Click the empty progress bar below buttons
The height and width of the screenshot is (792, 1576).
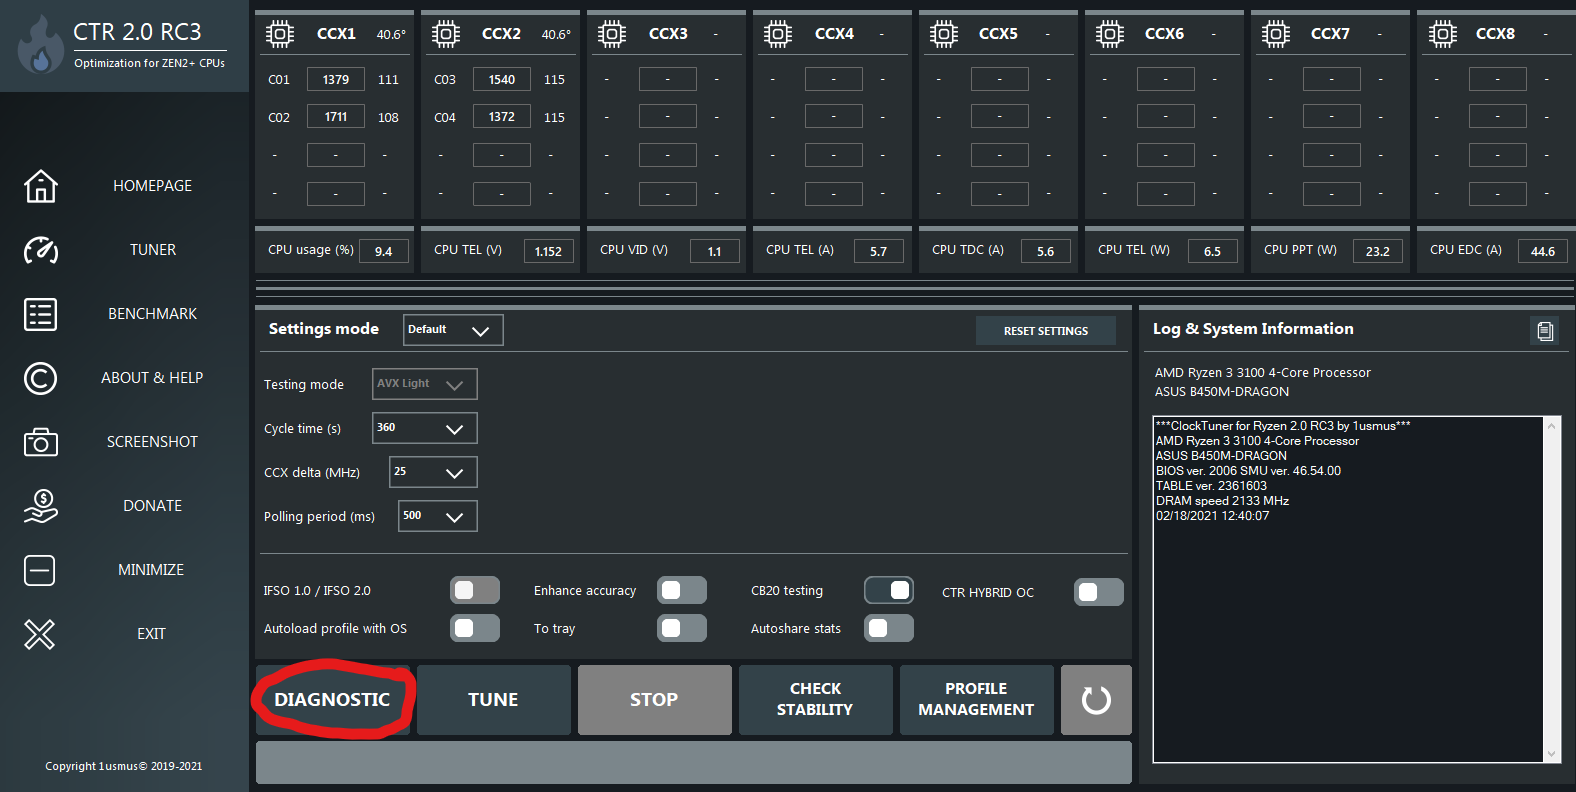pyautogui.click(x=694, y=762)
